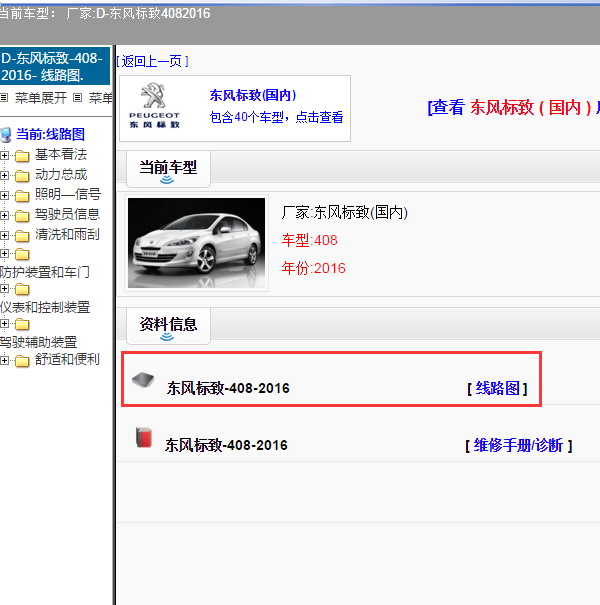Click 当前:线路图 tree root
The image size is (600, 605).
(51, 134)
